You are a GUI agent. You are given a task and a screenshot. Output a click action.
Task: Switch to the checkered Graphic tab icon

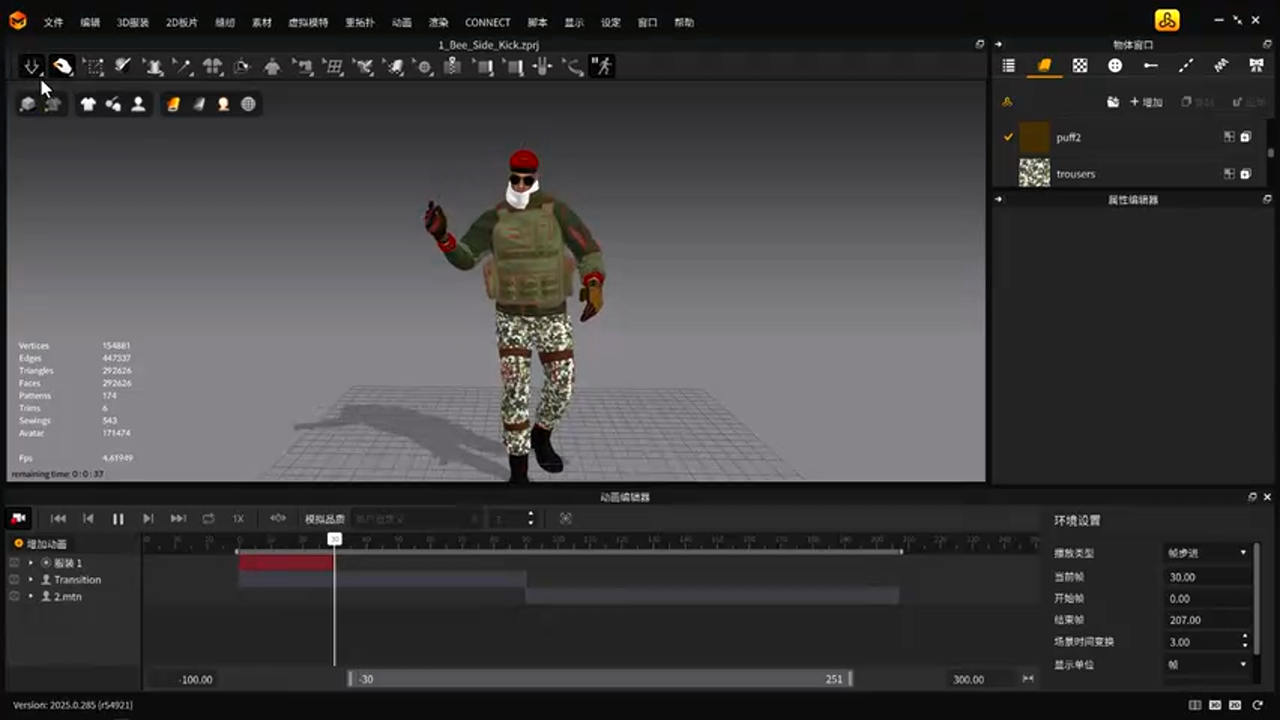click(1080, 66)
